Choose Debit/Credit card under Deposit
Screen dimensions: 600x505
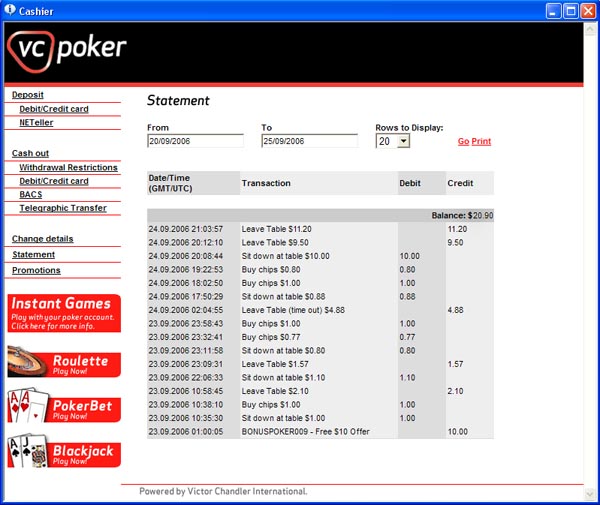(54, 109)
